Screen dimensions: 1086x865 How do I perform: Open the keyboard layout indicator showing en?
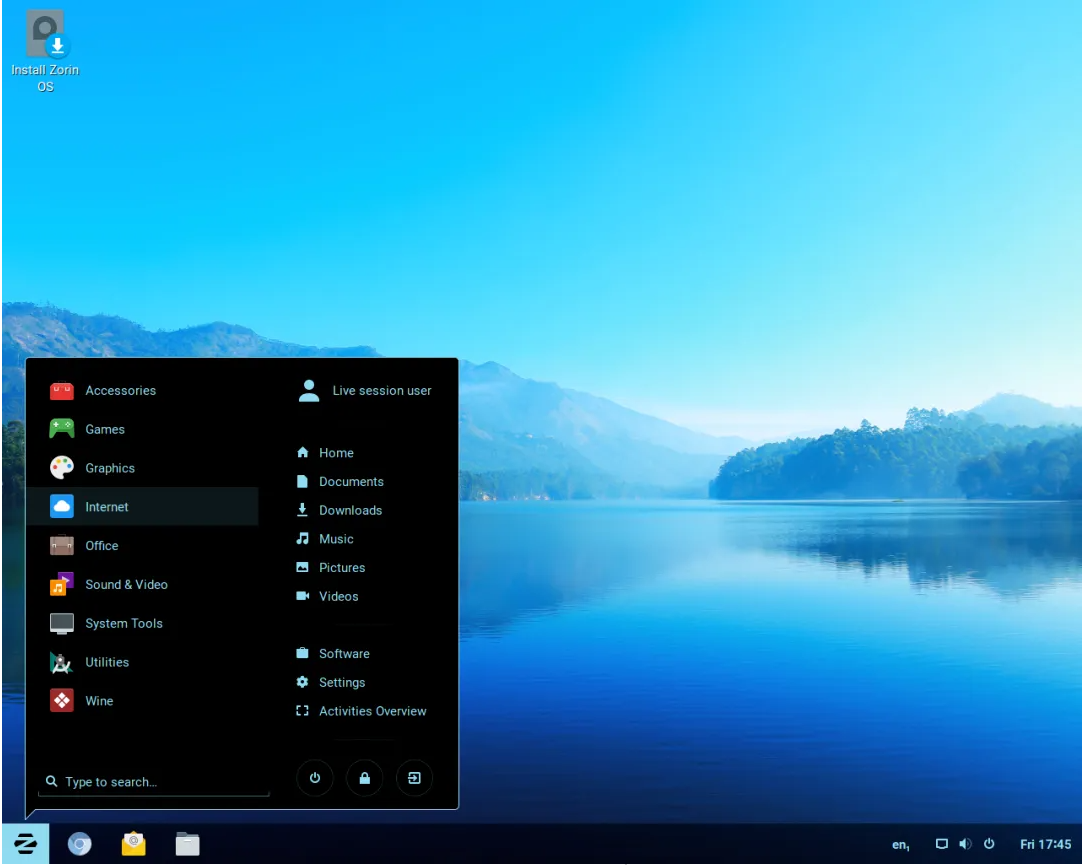pyautogui.click(x=901, y=845)
